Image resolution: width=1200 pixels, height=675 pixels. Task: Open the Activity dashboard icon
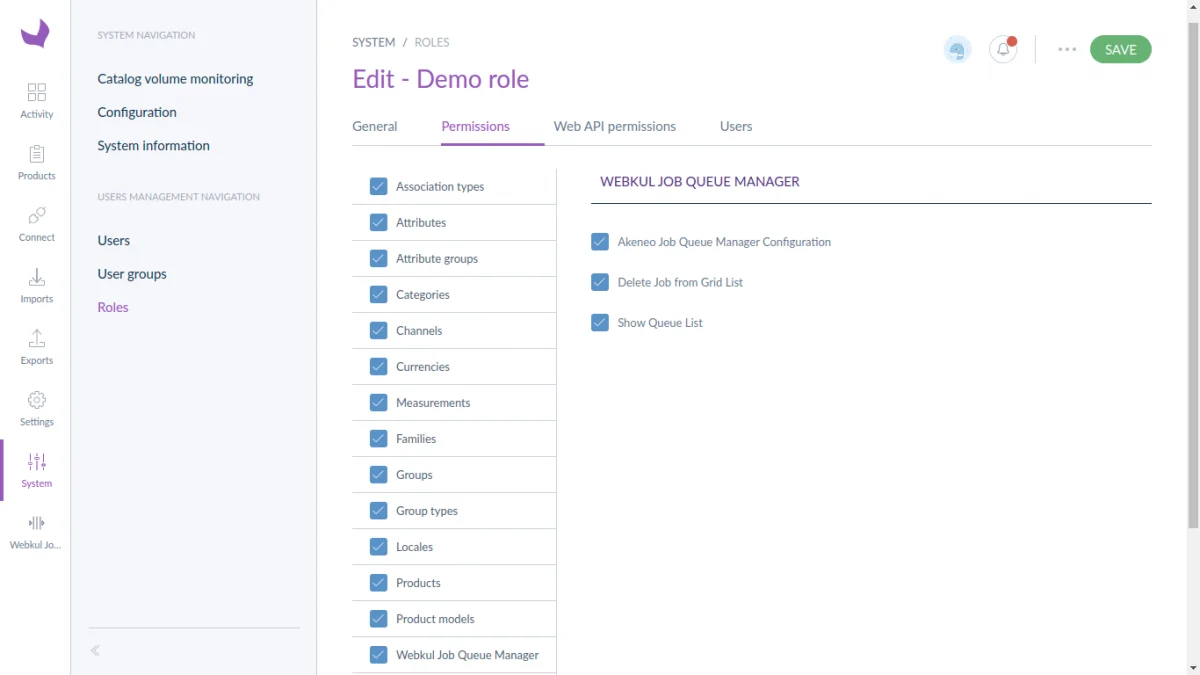click(x=37, y=93)
